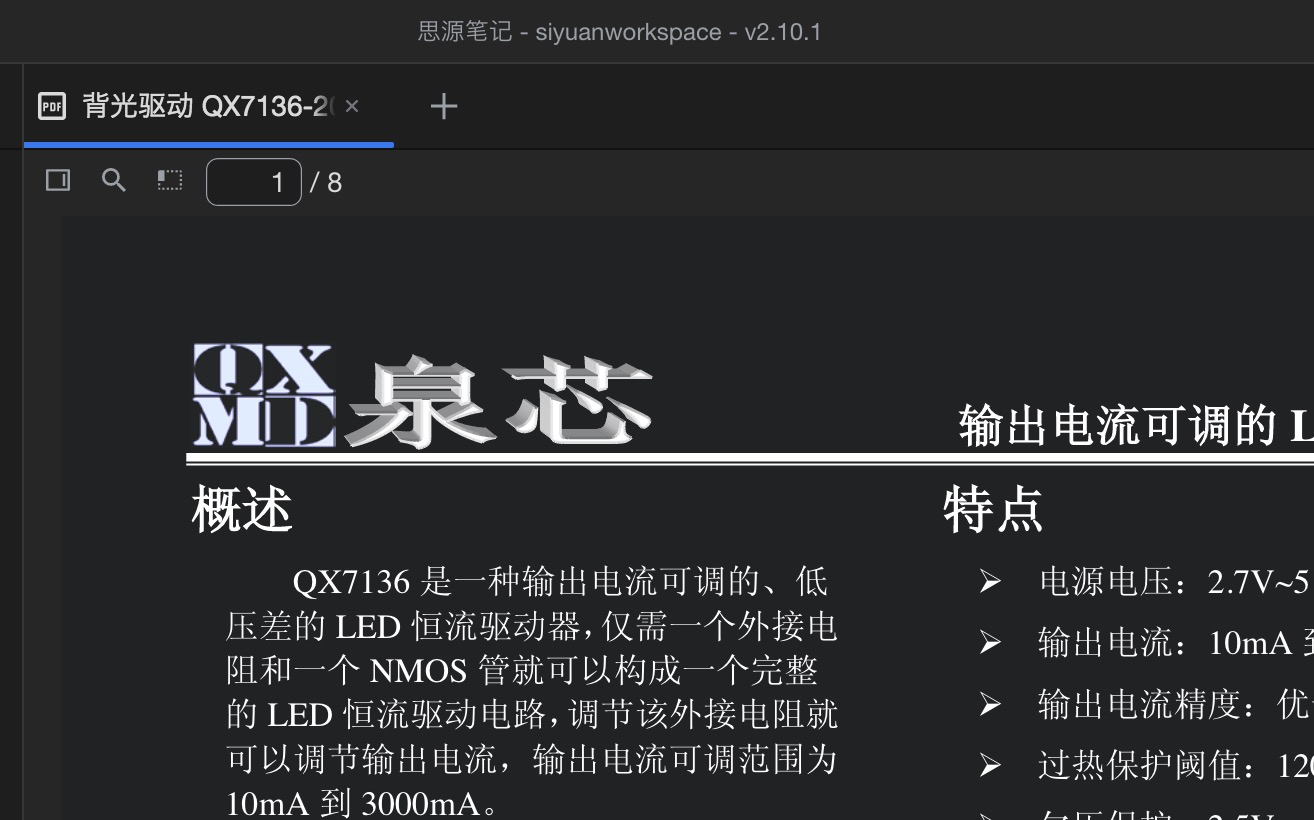Activate the rectangle annotation selection tool
The width and height of the screenshot is (1314, 820).
[170, 180]
